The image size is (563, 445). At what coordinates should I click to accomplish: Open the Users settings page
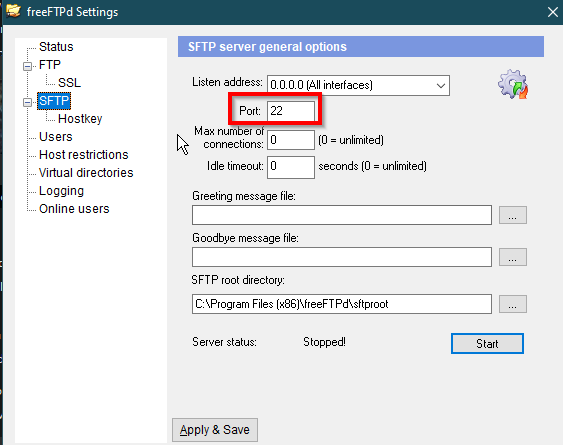(x=56, y=137)
